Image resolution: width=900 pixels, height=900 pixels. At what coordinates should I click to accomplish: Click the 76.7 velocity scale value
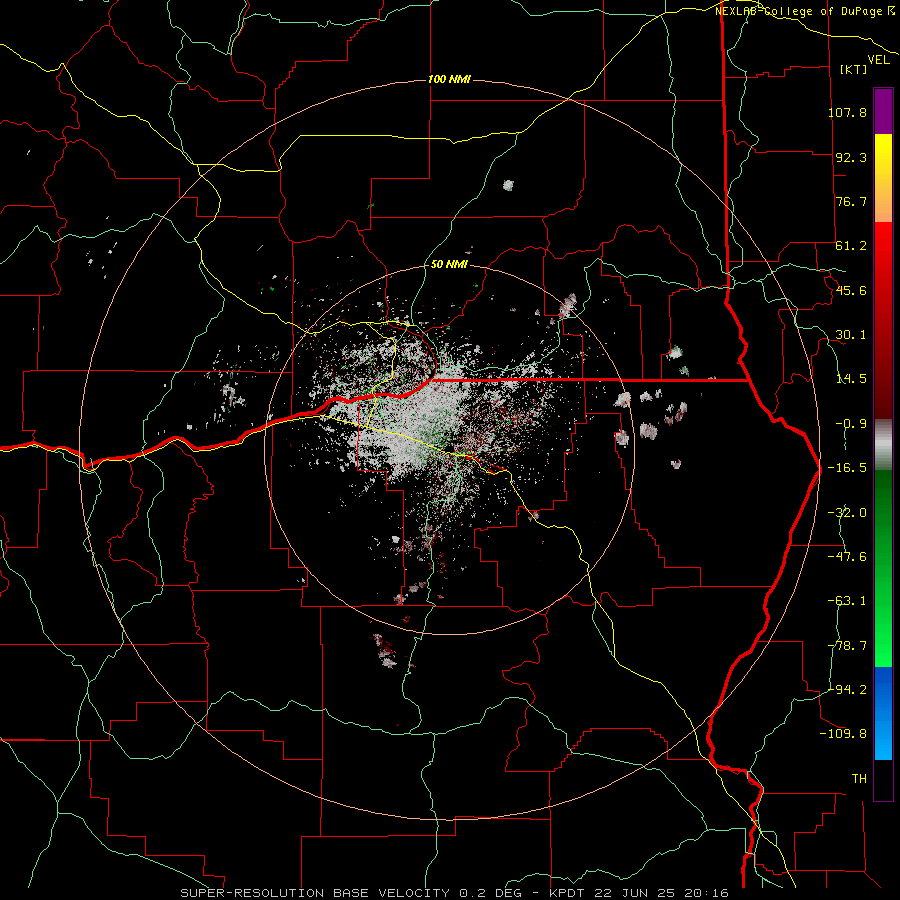pyautogui.click(x=851, y=201)
